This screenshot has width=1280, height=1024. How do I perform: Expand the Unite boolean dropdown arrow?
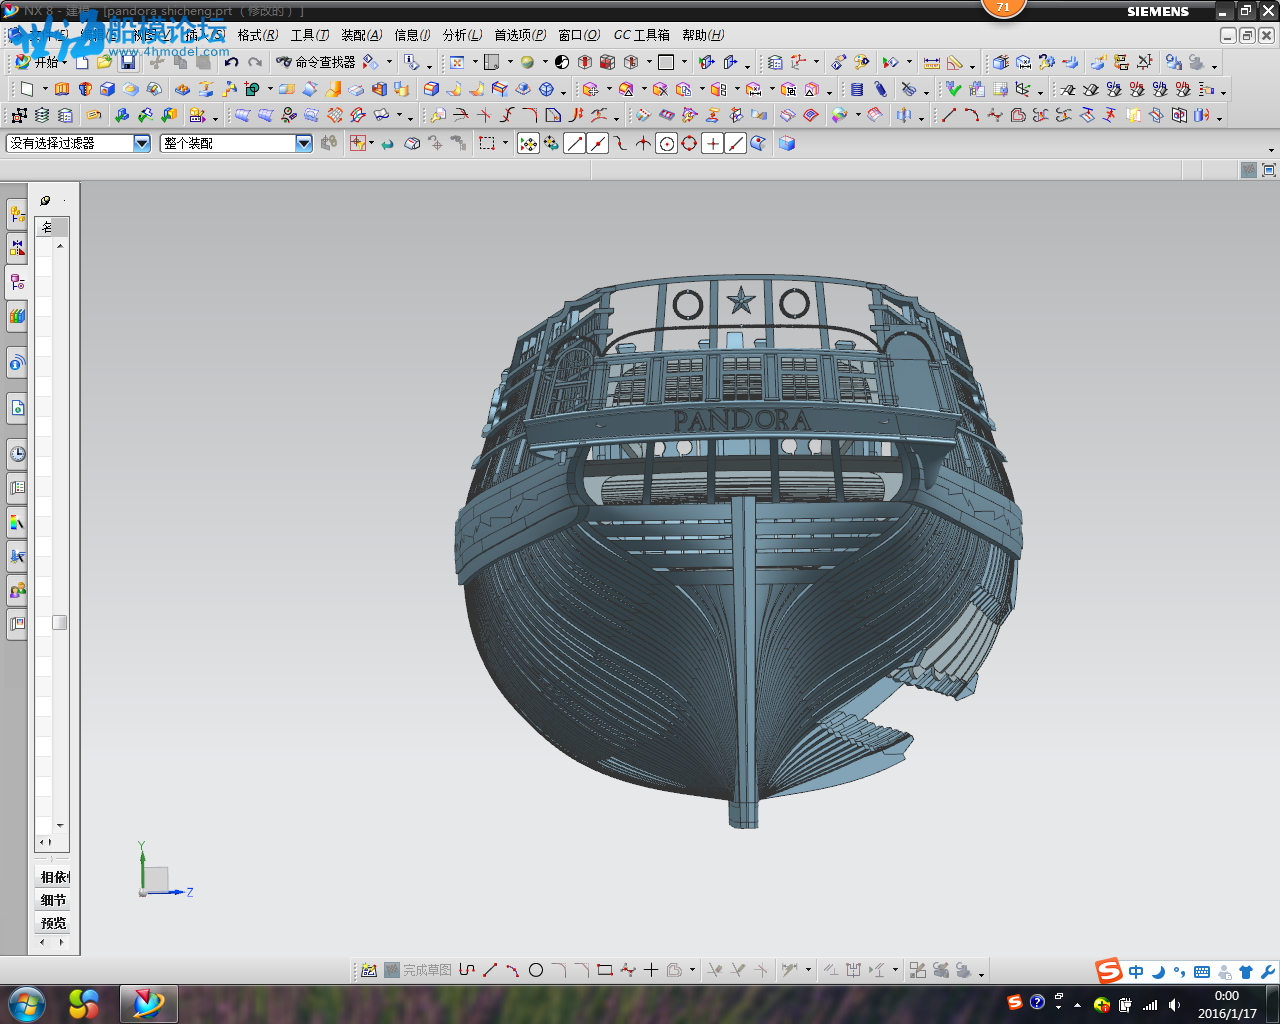pos(269,89)
